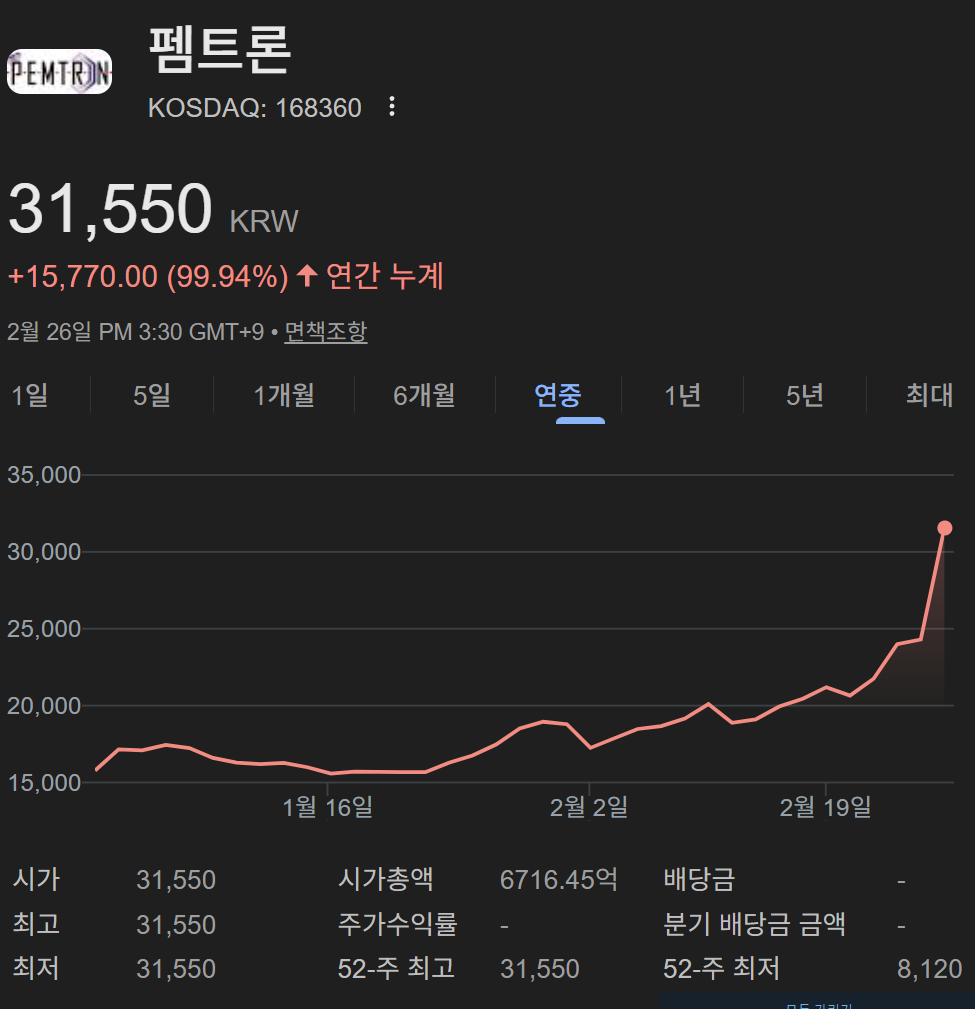Switch chart to the 1년 view

(x=682, y=395)
